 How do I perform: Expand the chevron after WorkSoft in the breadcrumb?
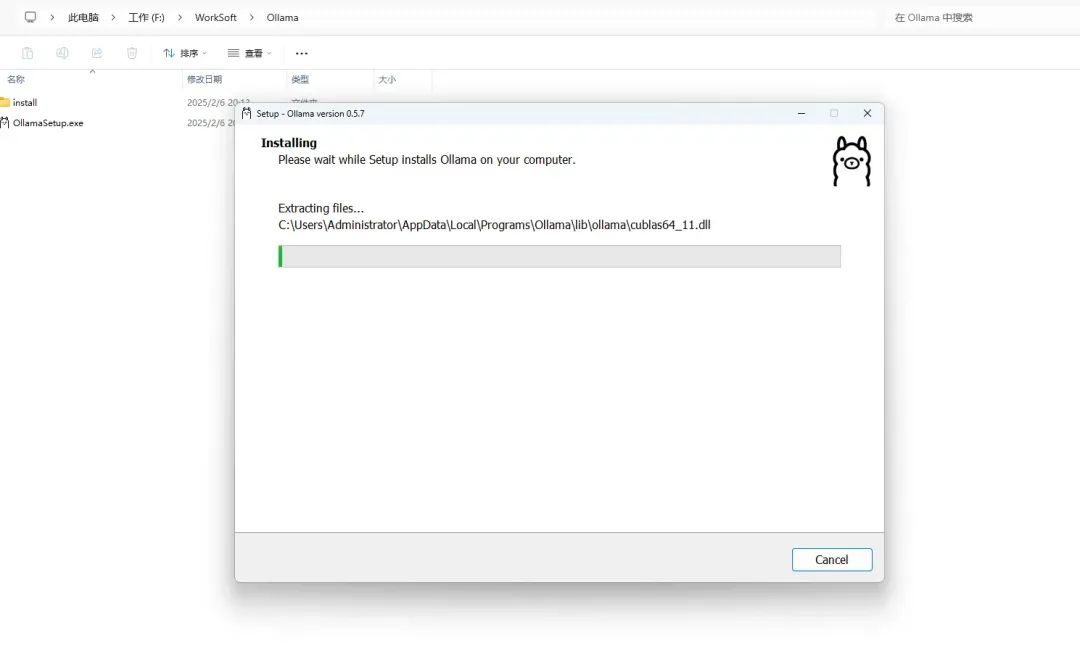pyautogui.click(x=251, y=17)
